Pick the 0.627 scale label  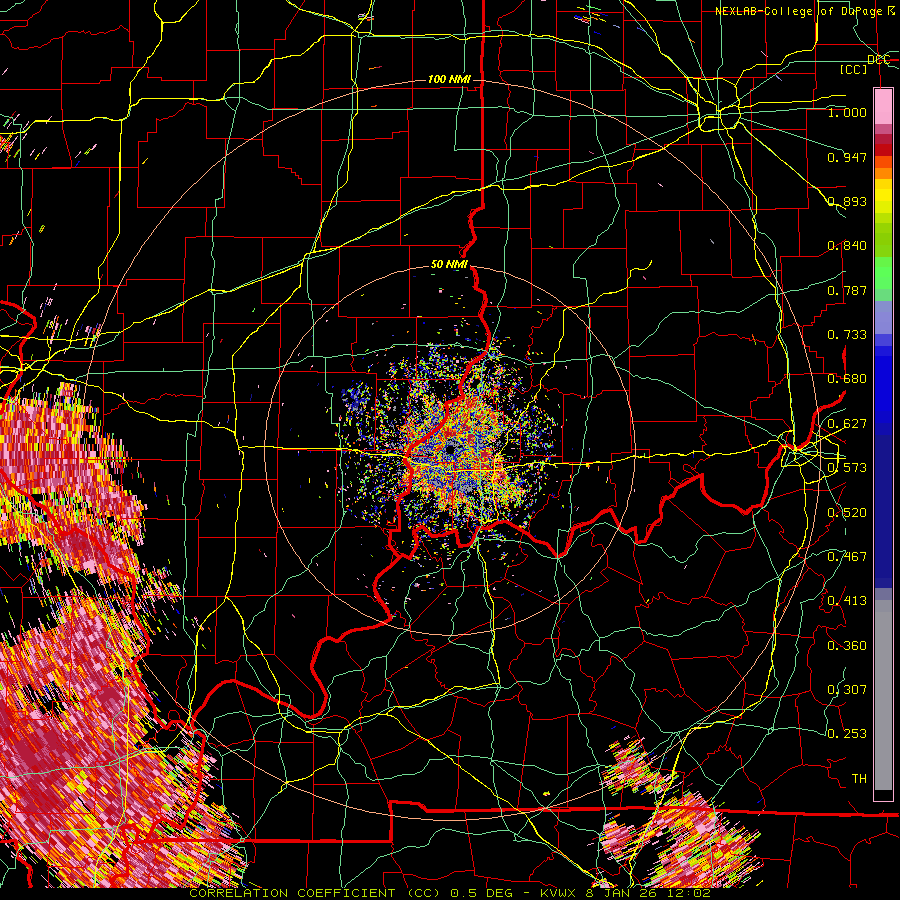tap(847, 424)
